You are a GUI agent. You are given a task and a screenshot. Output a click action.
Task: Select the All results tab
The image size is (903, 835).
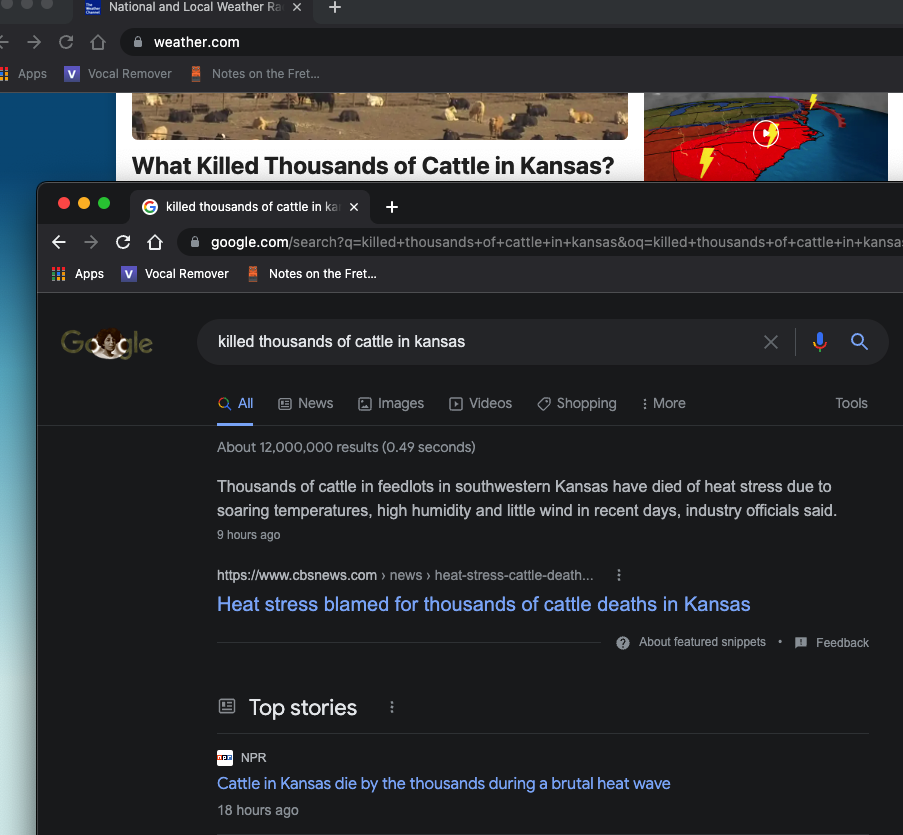pos(235,404)
